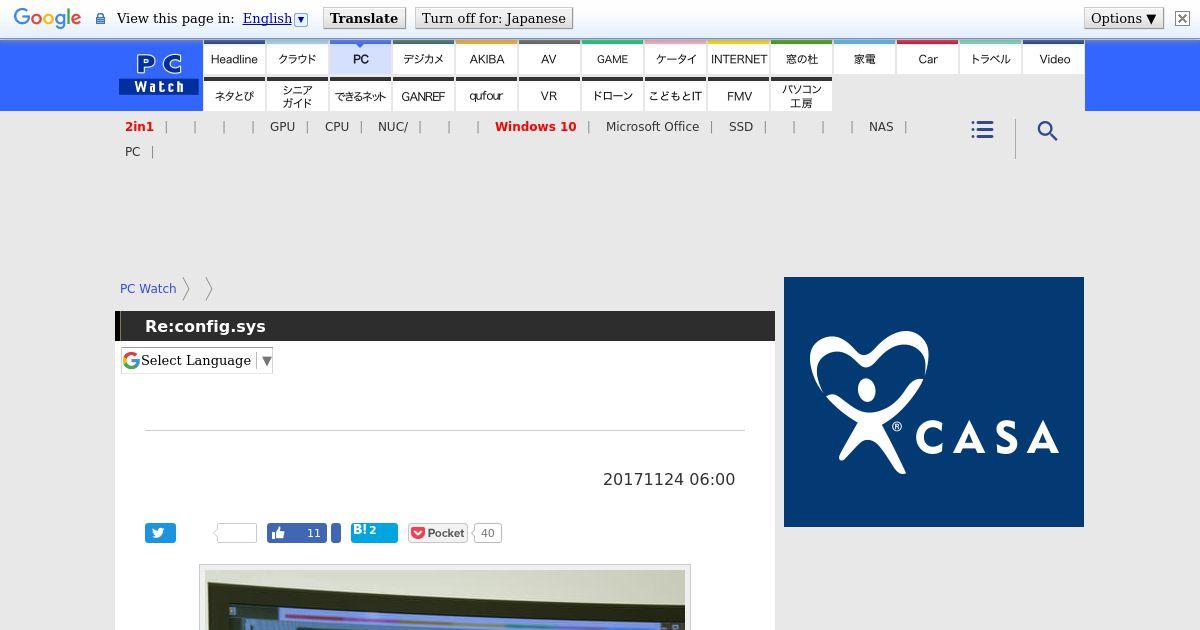Open the English language dropdown
This screenshot has height=630, width=1200.
(275, 18)
